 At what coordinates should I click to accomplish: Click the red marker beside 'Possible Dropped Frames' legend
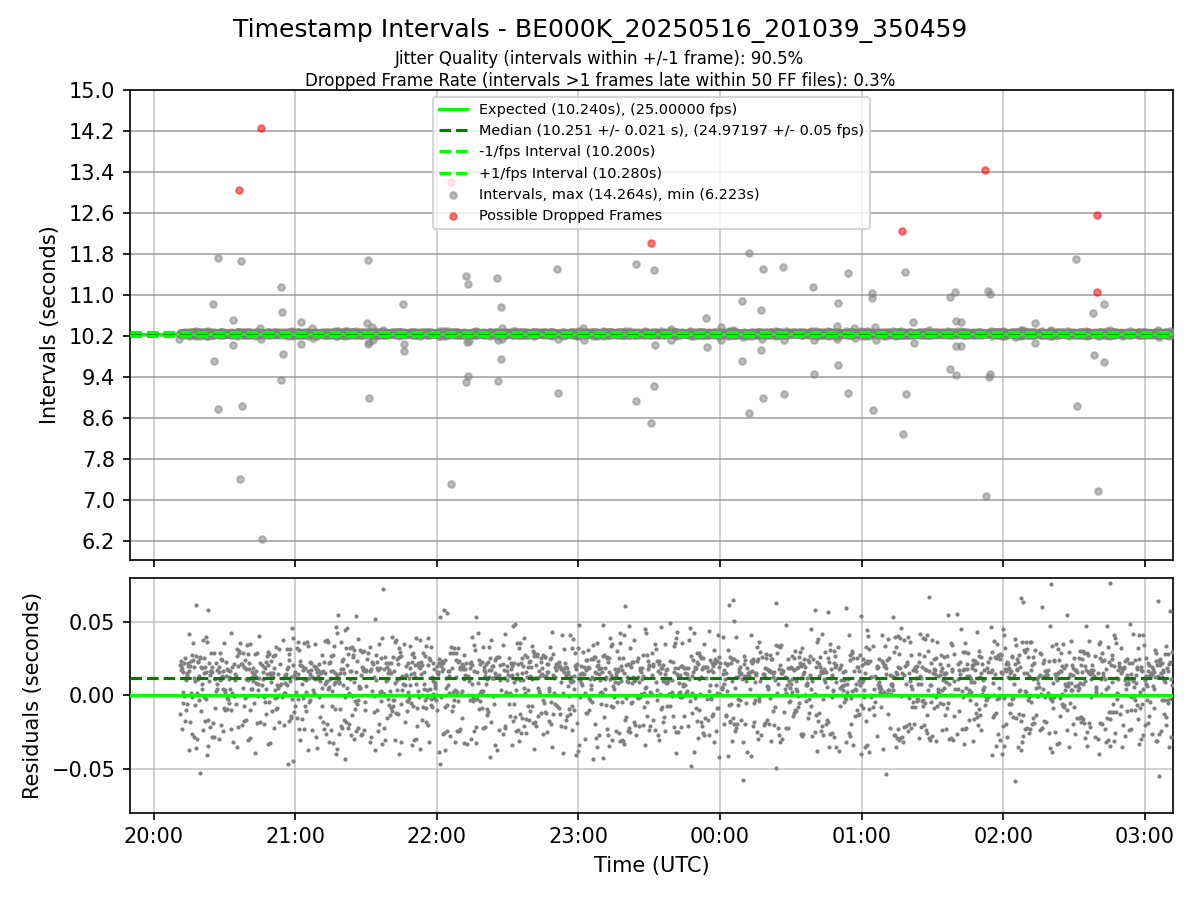pyautogui.click(x=453, y=215)
